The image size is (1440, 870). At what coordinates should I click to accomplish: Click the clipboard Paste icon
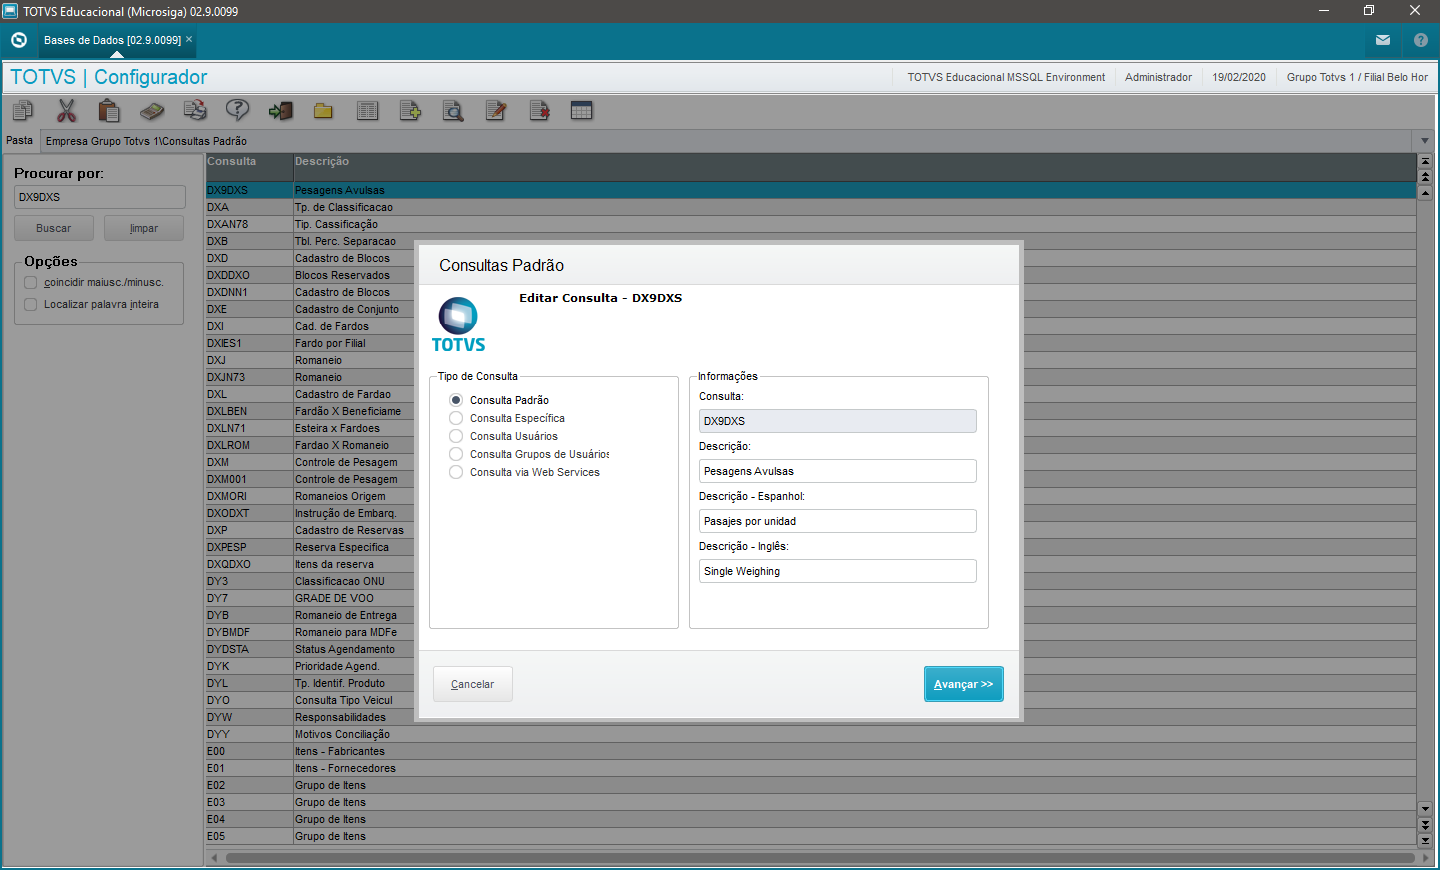point(109,110)
